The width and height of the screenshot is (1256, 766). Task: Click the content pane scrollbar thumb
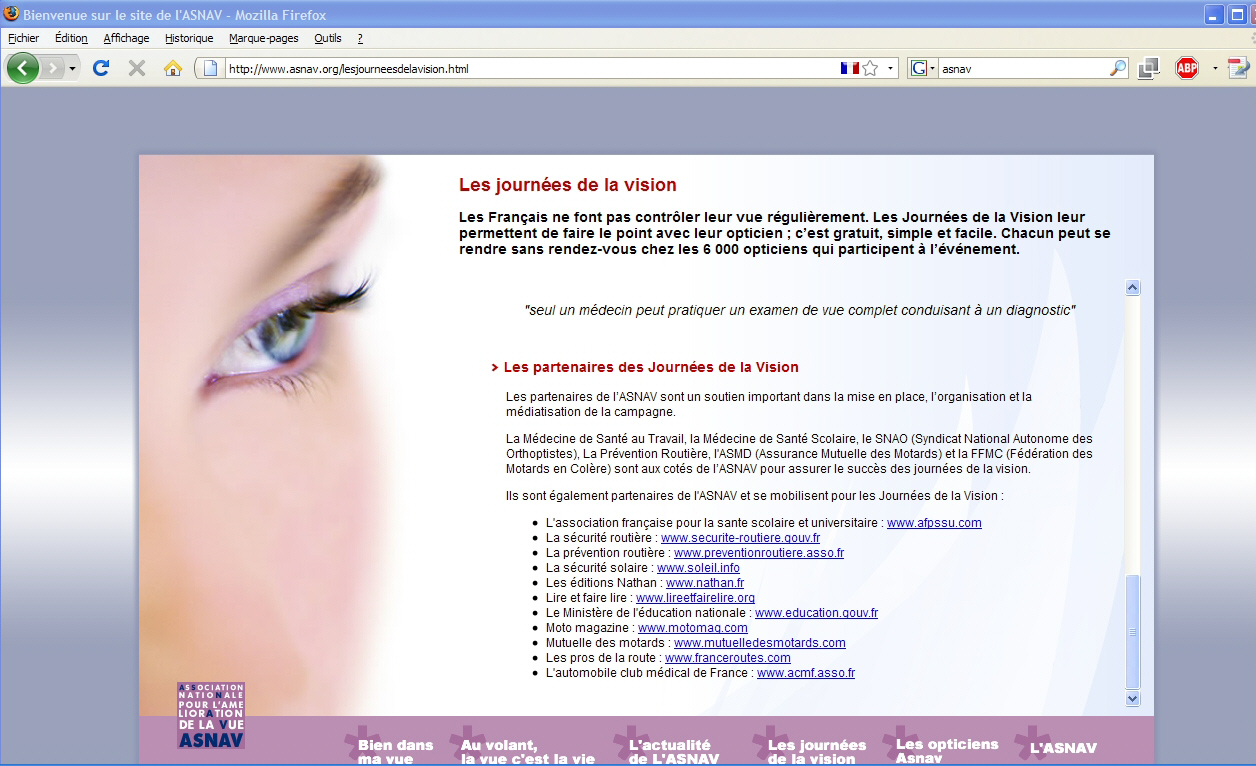(x=1133, y=632)
